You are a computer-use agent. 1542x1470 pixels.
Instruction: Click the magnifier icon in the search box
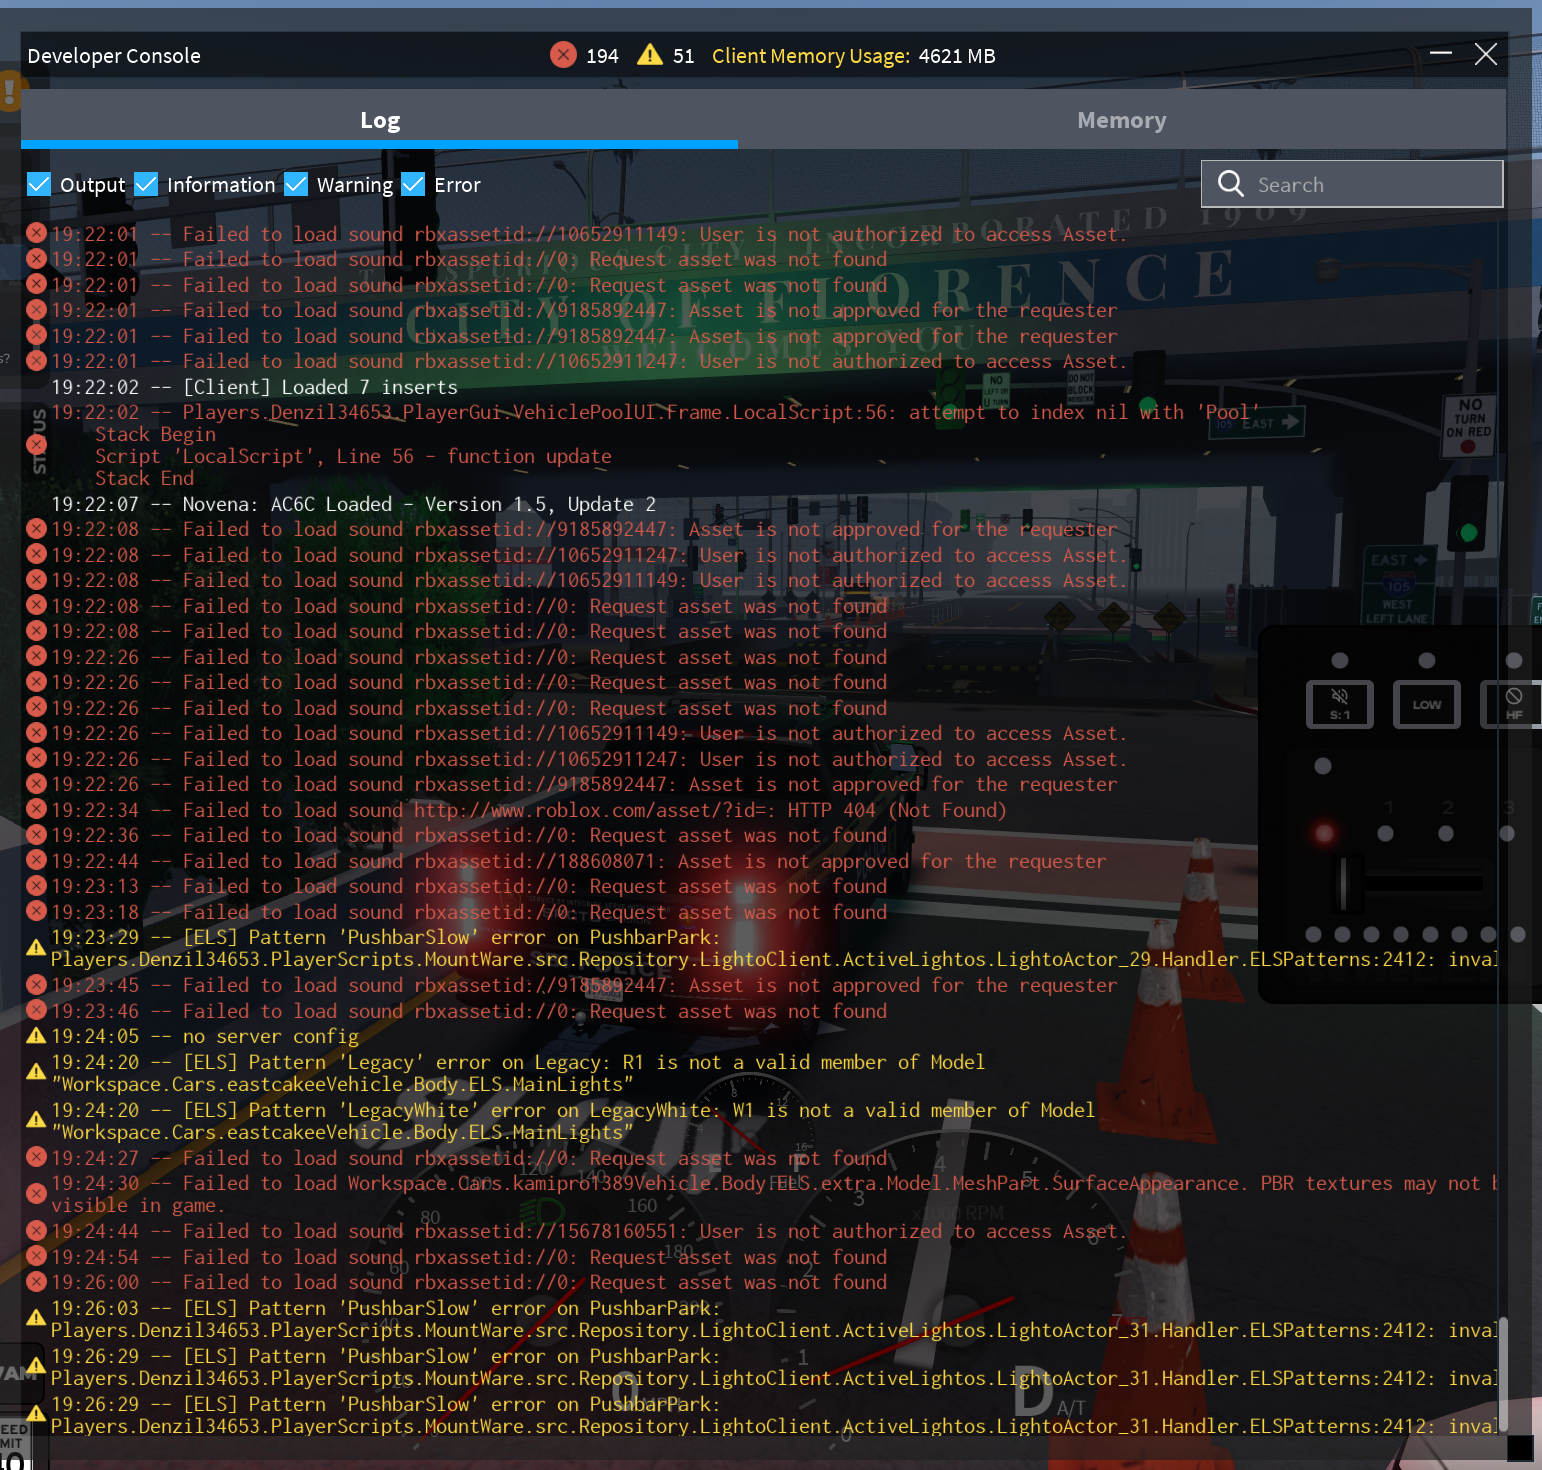[1231, 184]
